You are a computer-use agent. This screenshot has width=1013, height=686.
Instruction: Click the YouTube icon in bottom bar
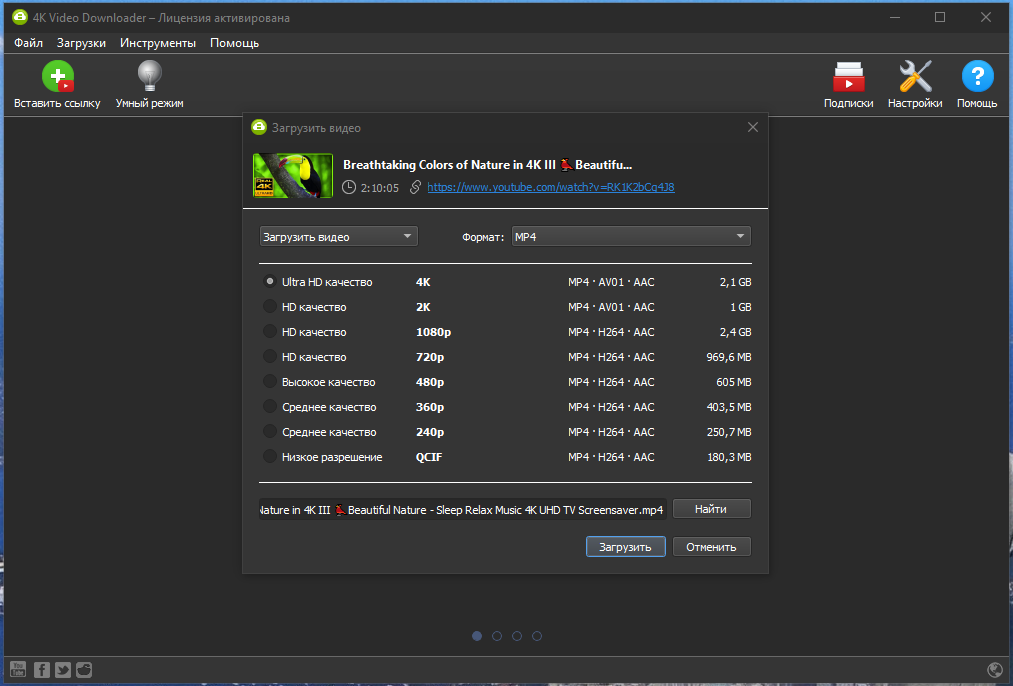point(18,669)
